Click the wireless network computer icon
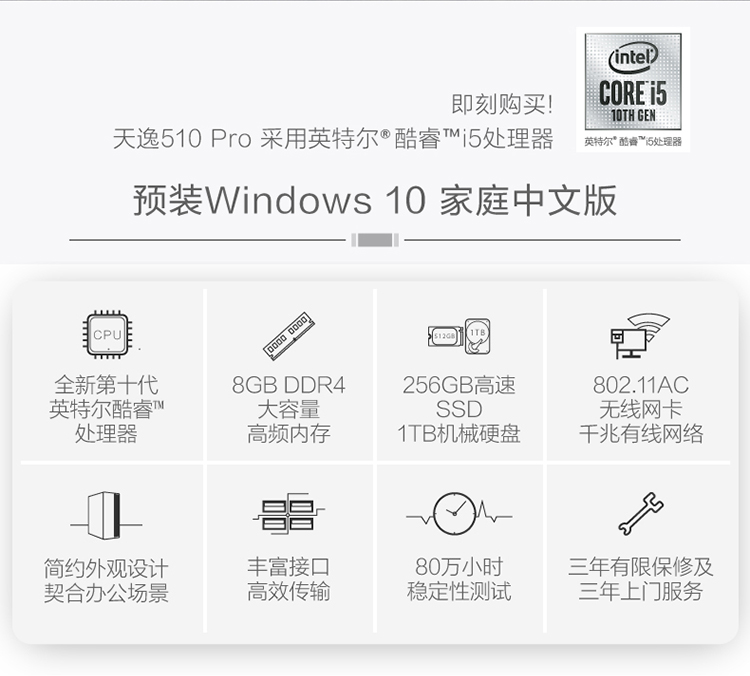Screen dimensions: 750x676 (x=640, y=336)
